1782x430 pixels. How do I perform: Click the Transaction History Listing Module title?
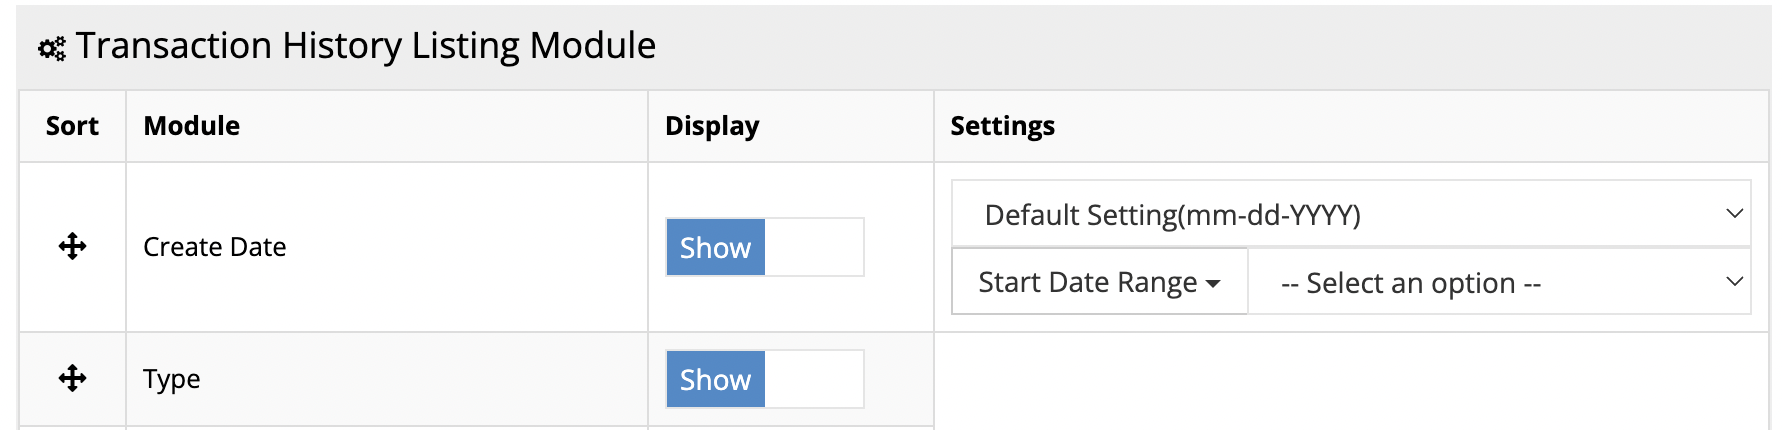(366, 46)
